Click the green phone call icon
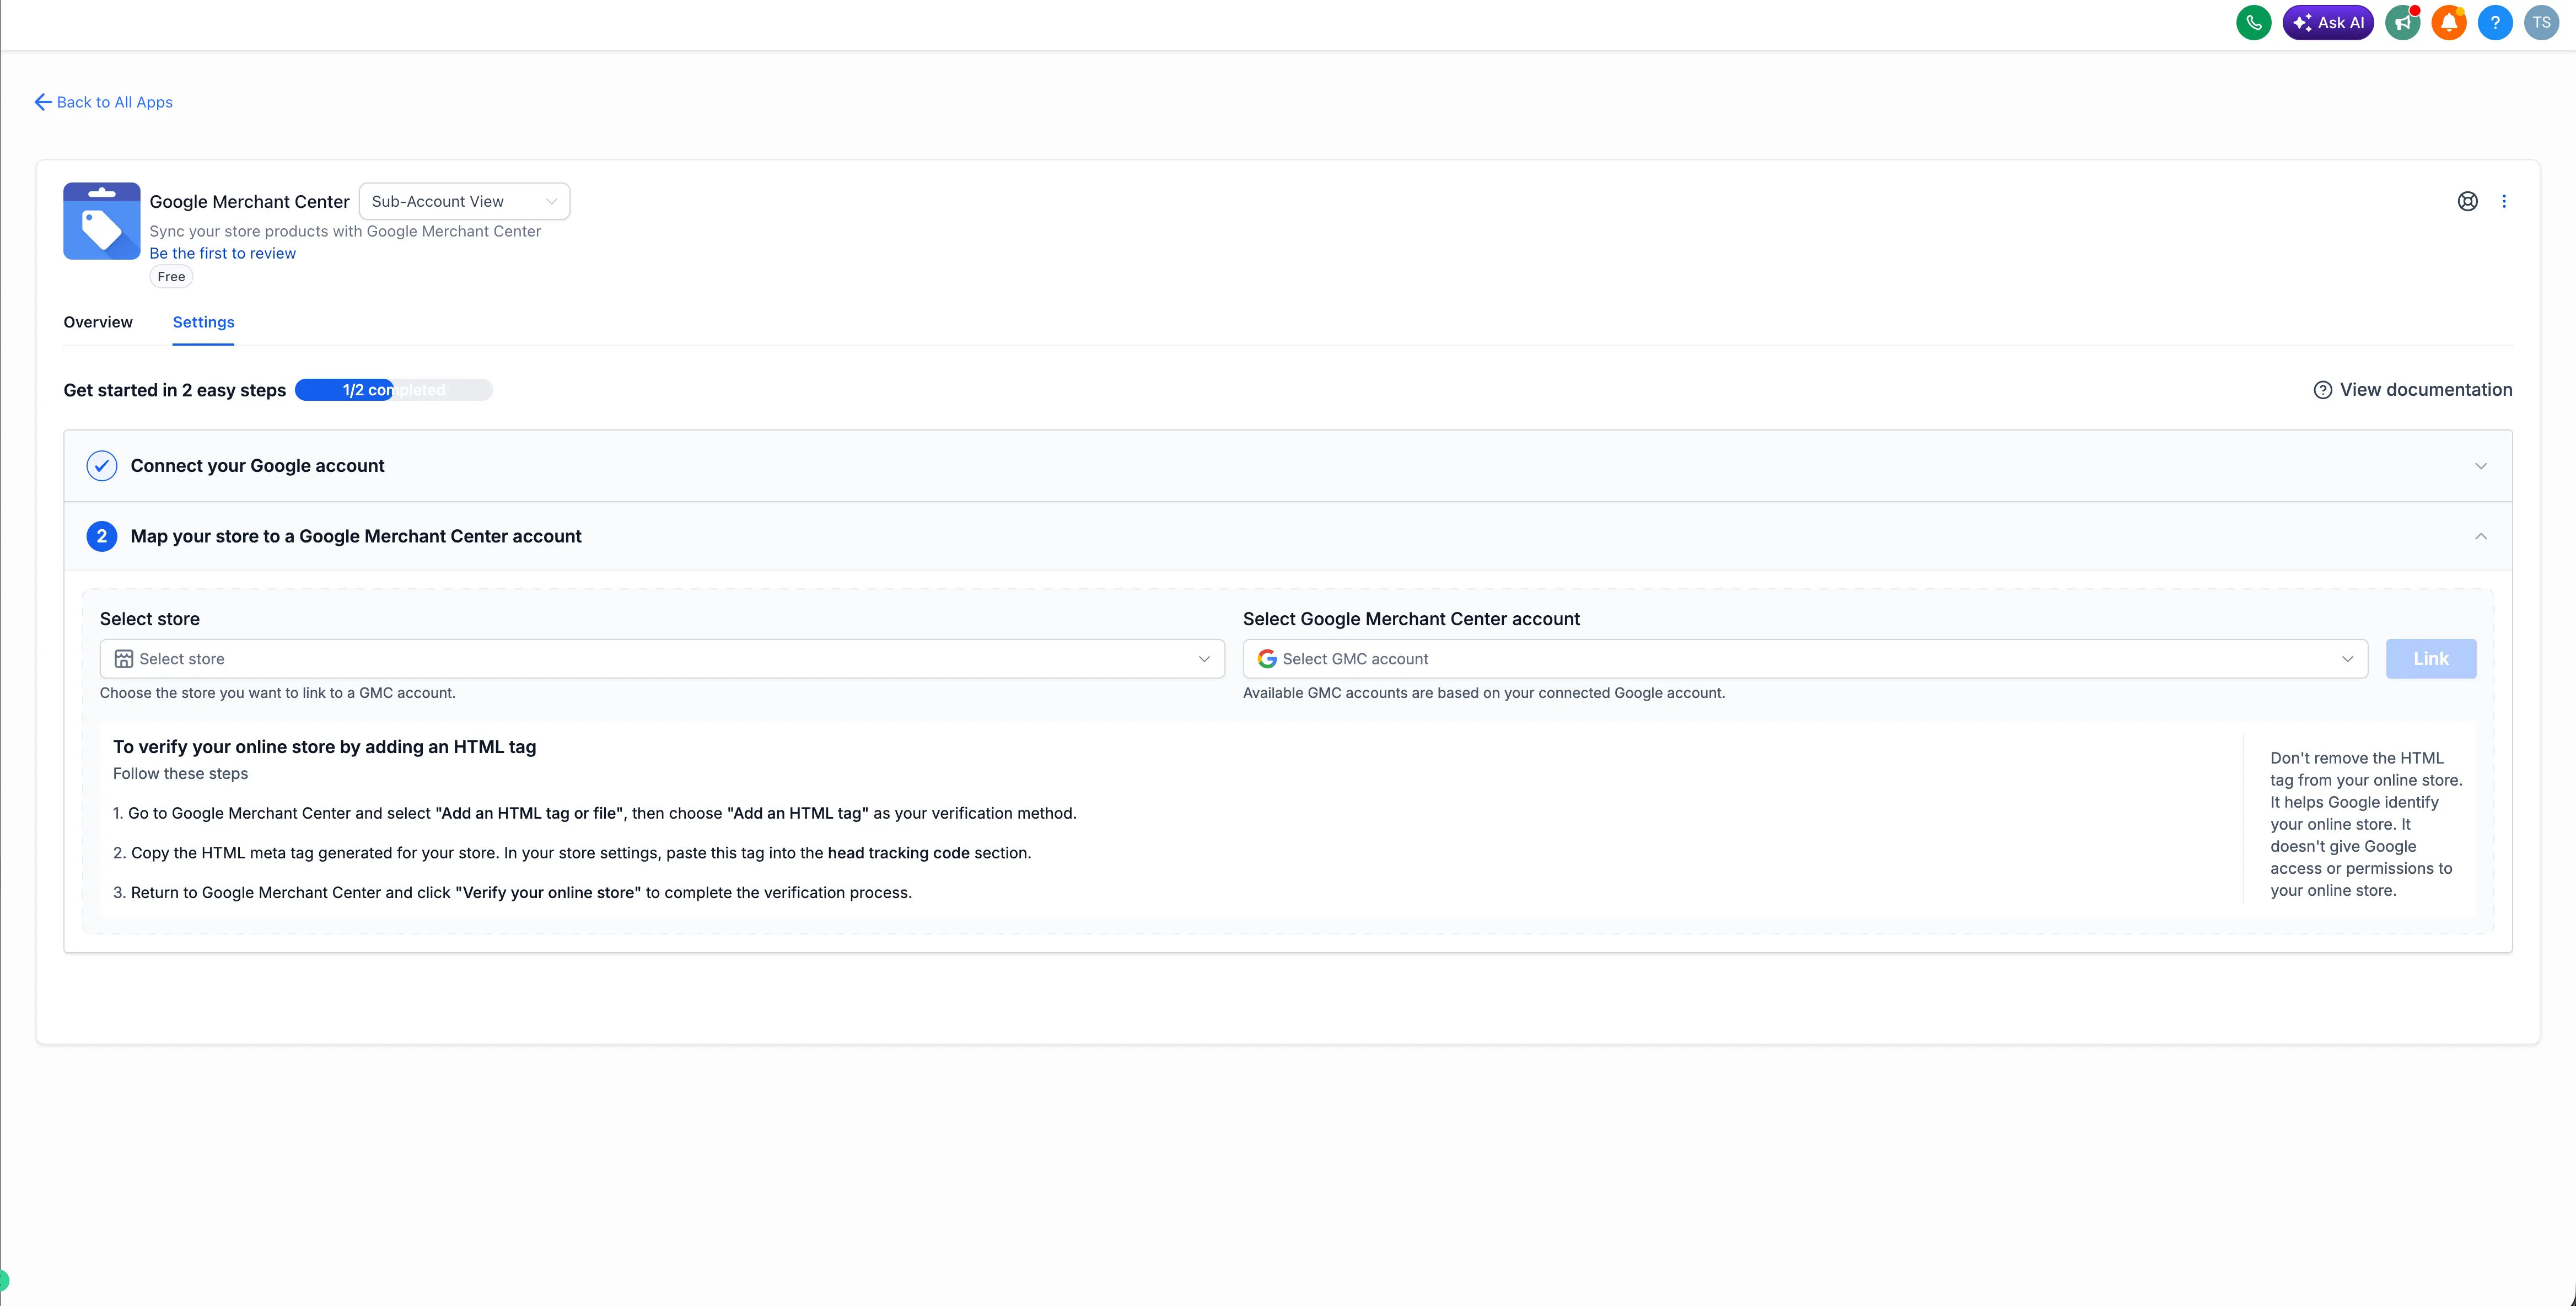Image resolution: width=2576 pixels, height=1306 pixels. 2253,23
